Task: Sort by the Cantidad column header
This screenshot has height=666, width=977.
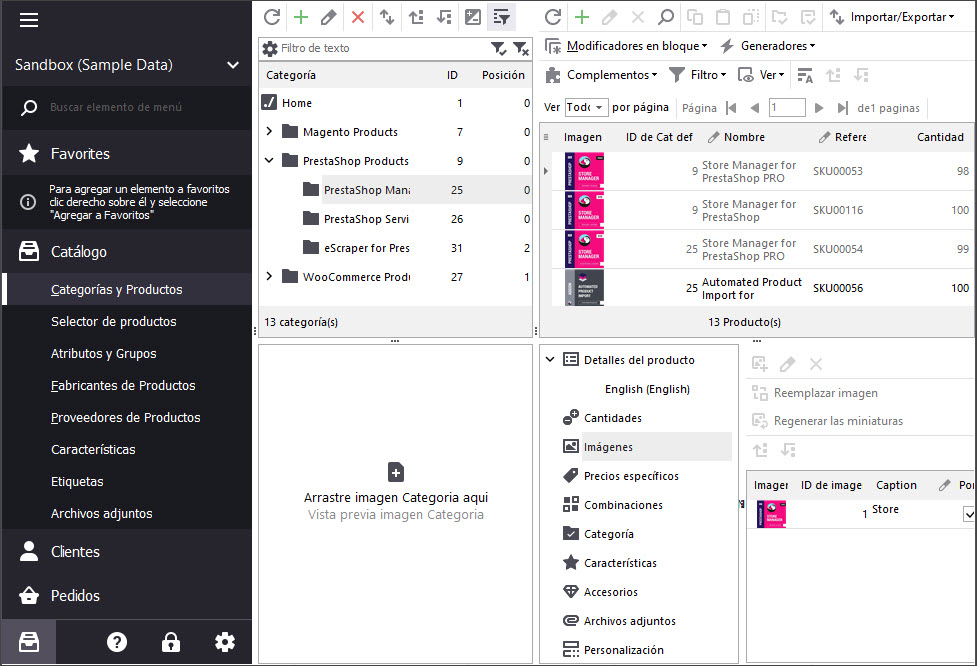Action: coord(940,137)
